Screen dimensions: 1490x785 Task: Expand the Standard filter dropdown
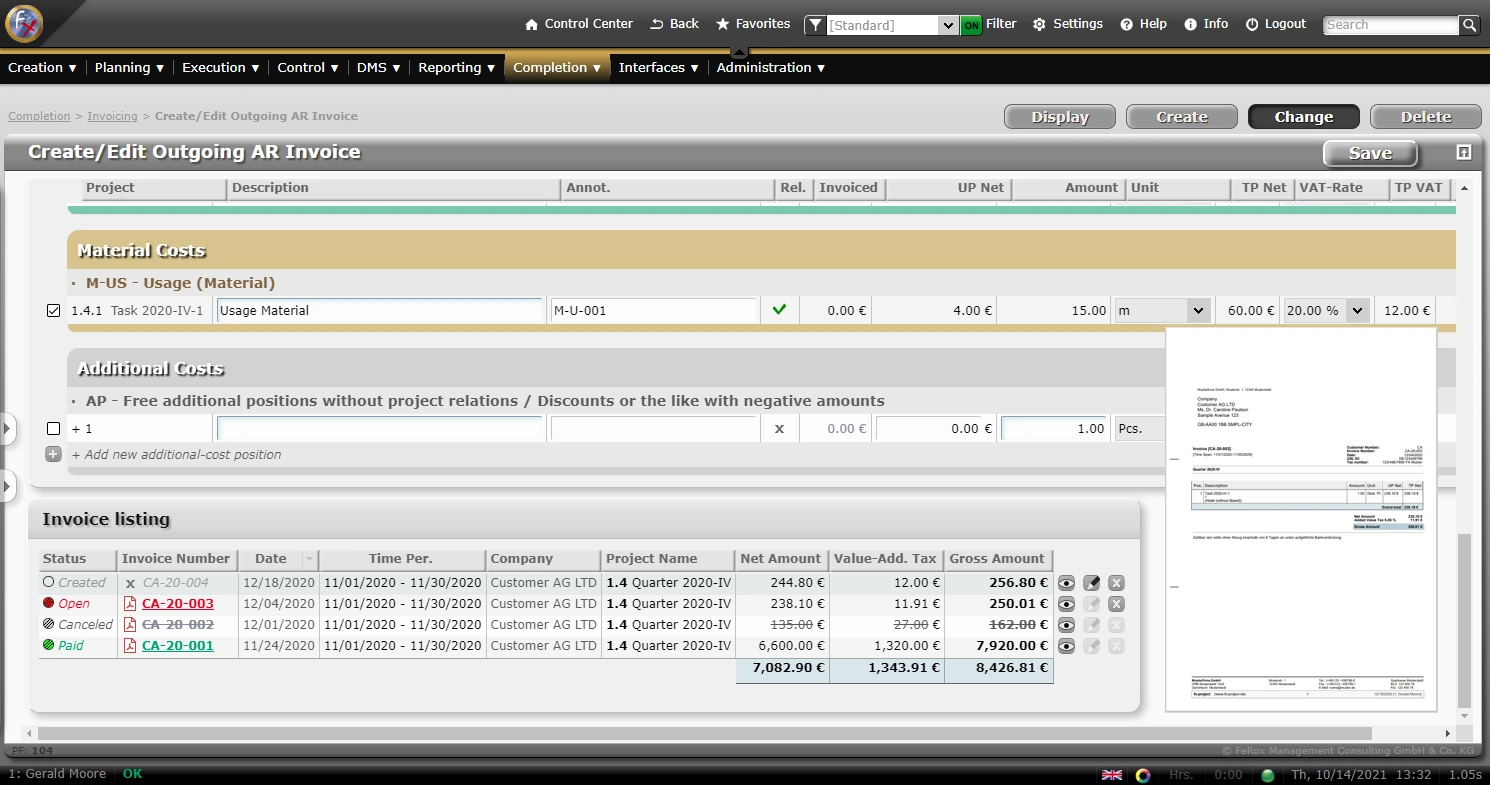click(948, 25)
